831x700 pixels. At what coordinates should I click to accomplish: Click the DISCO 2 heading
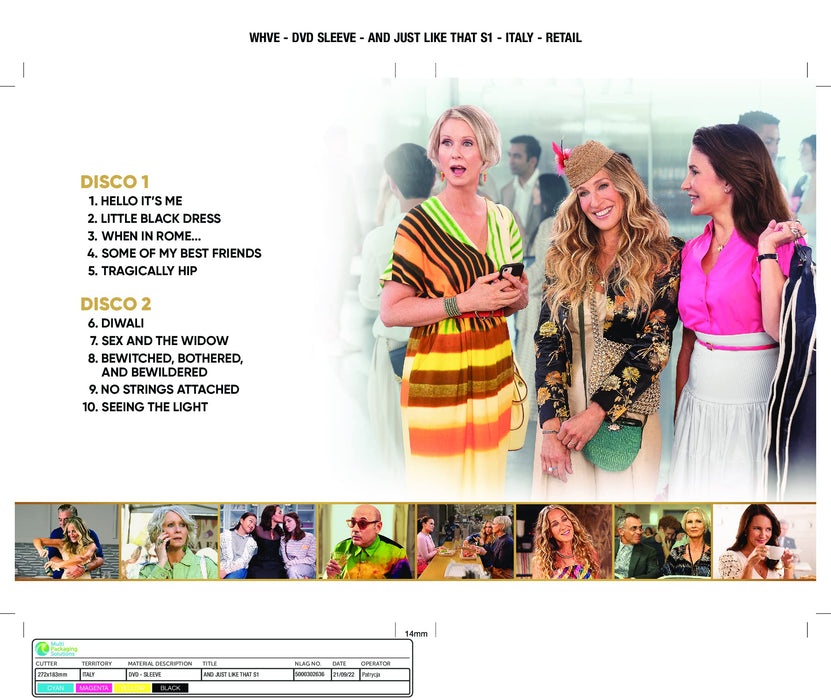[115, 304]
